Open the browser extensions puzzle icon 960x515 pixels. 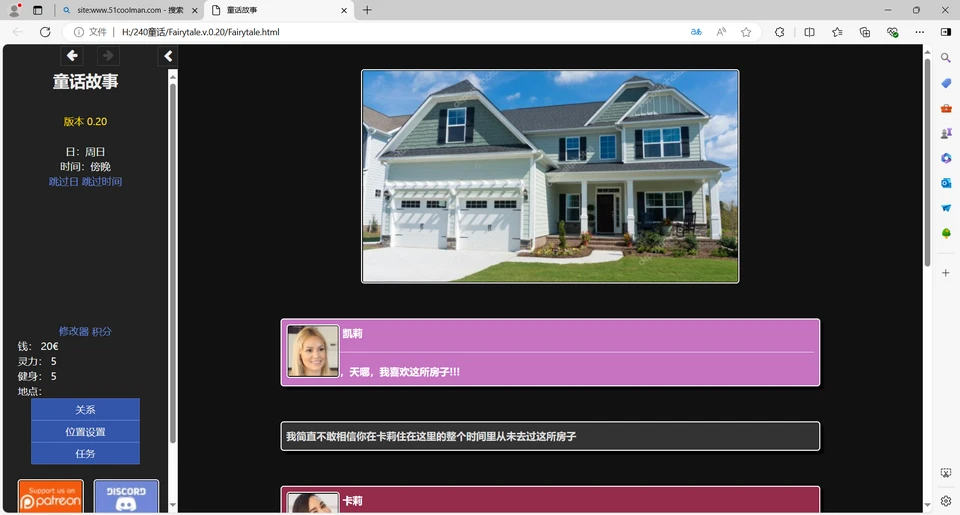point(780,32)
